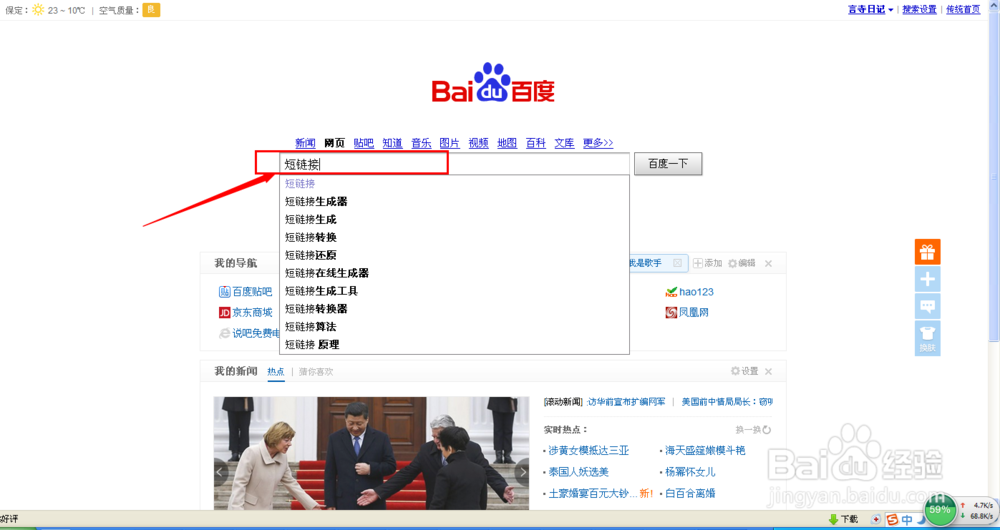
Task: Choose suggestion 短链接生成器
Action: pyautogui.click(x=454, y=202)
